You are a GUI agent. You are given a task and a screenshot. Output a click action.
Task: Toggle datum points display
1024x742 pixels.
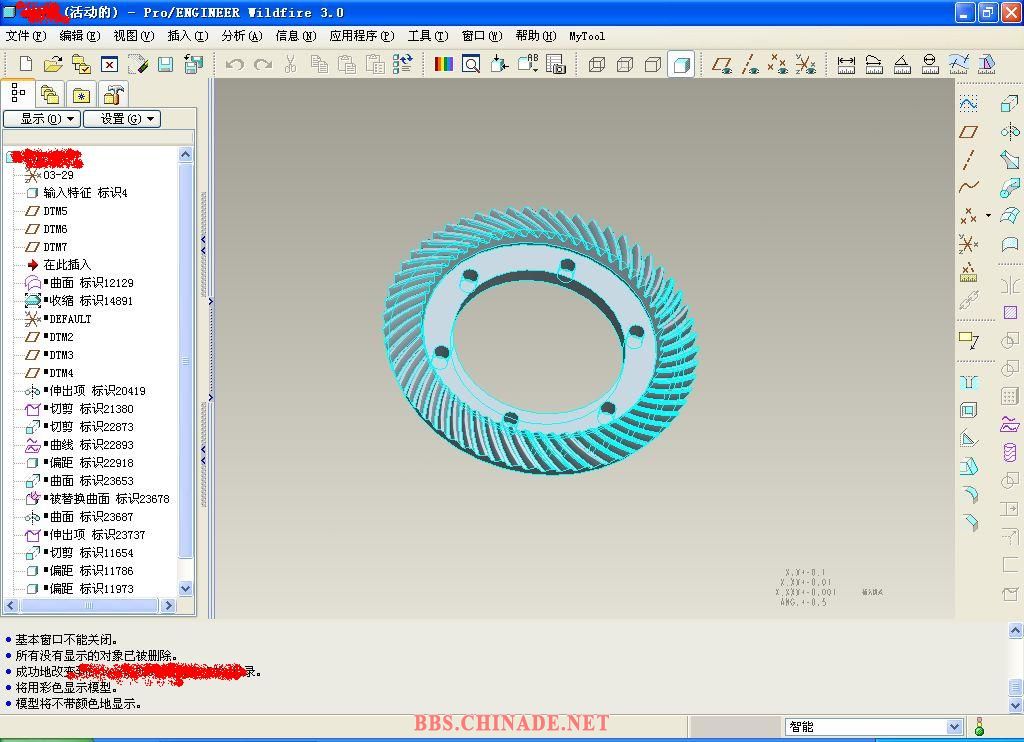[778, 64]
